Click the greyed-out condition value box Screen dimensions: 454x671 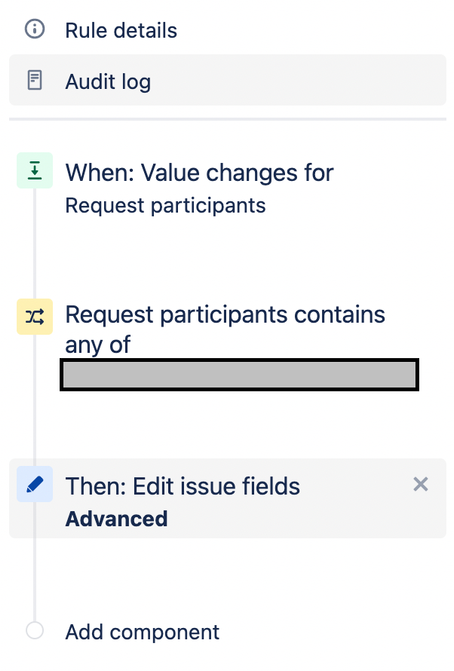point(239,374)
